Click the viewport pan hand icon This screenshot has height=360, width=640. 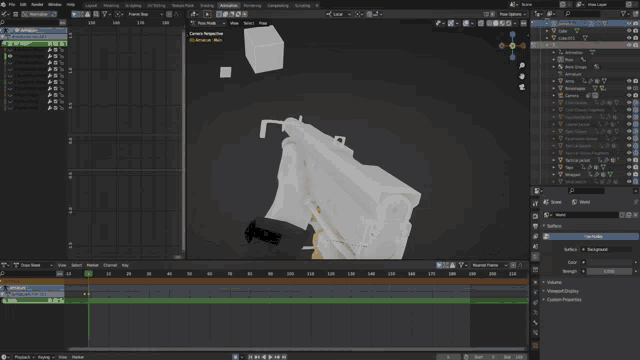pyautogui.click(x=522, y=76)
